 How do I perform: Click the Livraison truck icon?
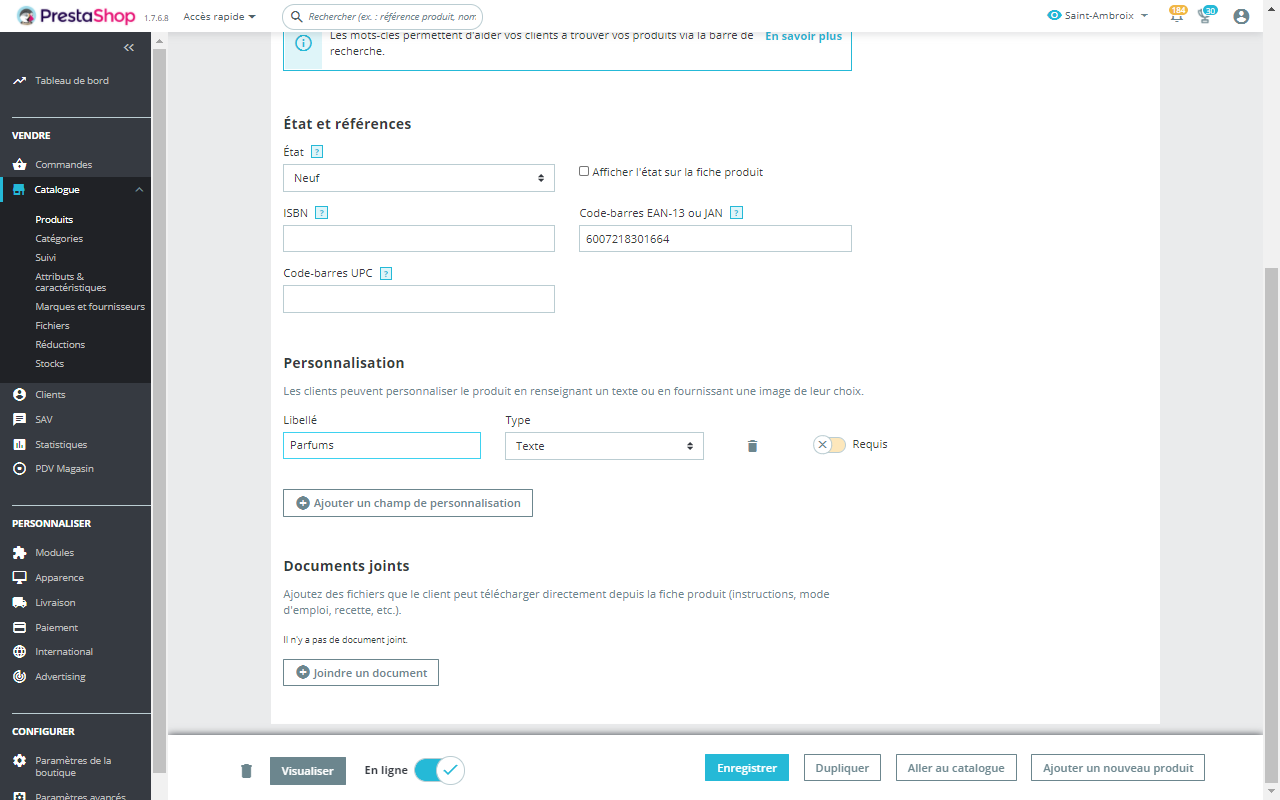19,602
